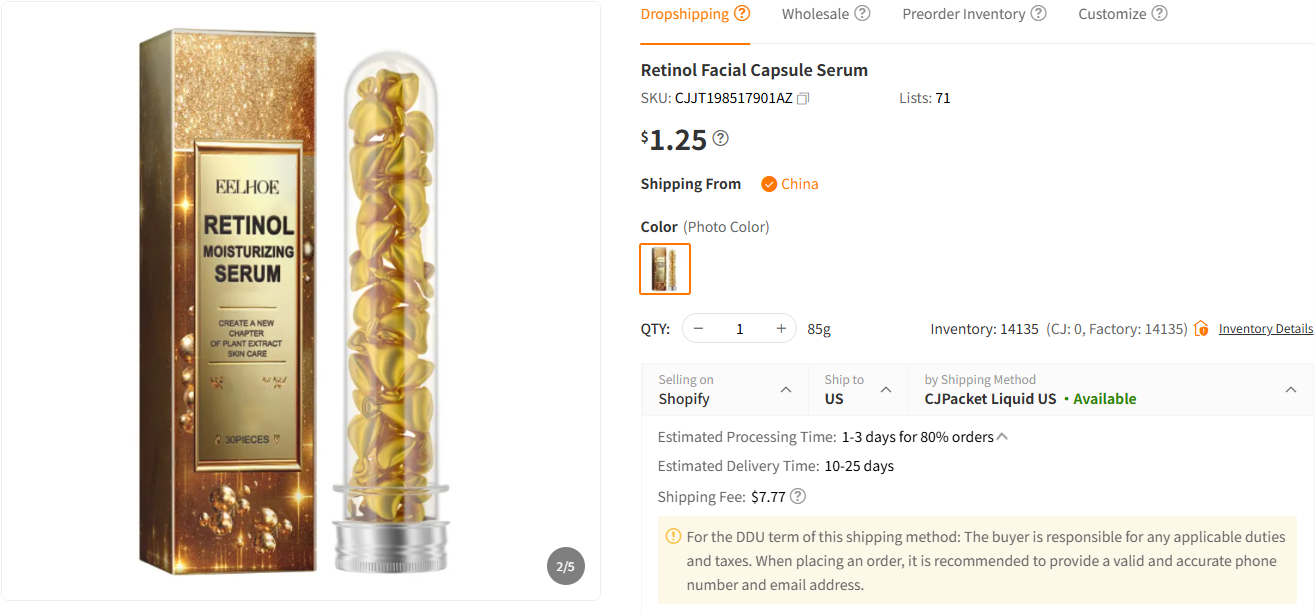Click the quantity input field

(740, 329)
